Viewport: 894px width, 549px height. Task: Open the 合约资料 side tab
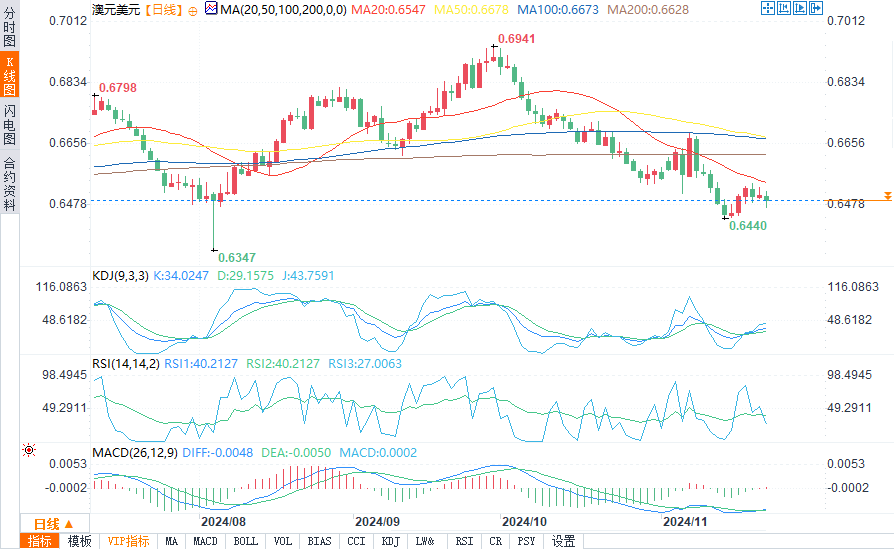tap(9, 184)
